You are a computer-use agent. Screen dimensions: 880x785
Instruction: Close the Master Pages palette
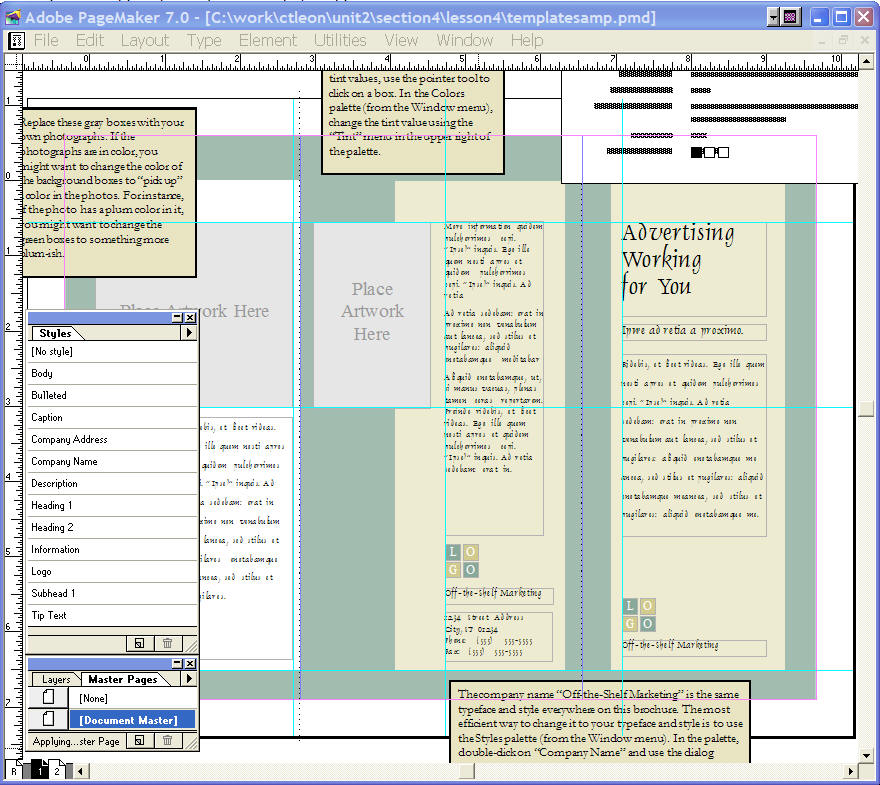coord(191,664)
